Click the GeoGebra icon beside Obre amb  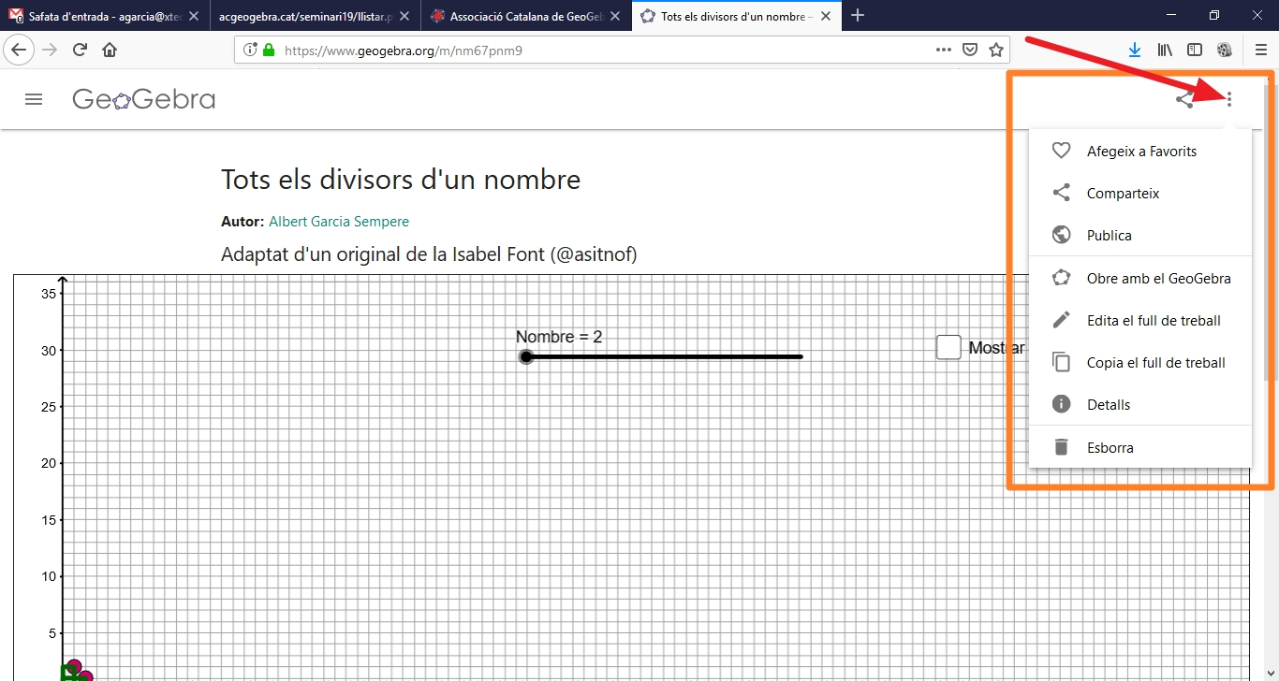[1062, 278]
